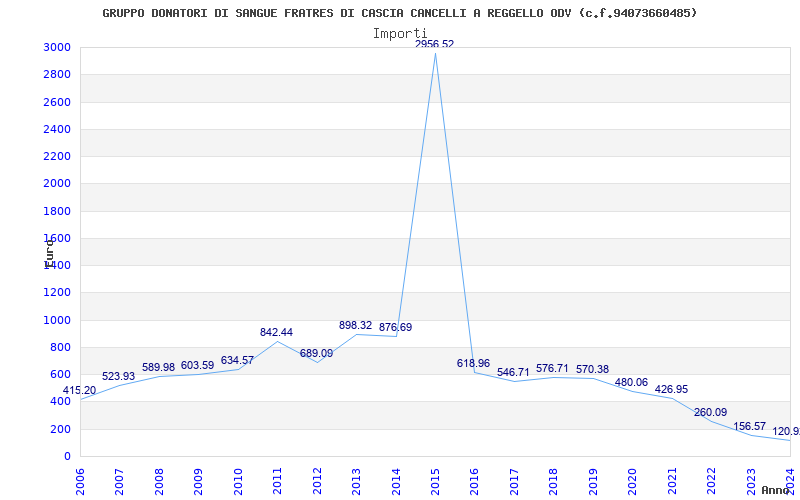
Task: Select the 0 y-axis tick label
Action: 67,456
